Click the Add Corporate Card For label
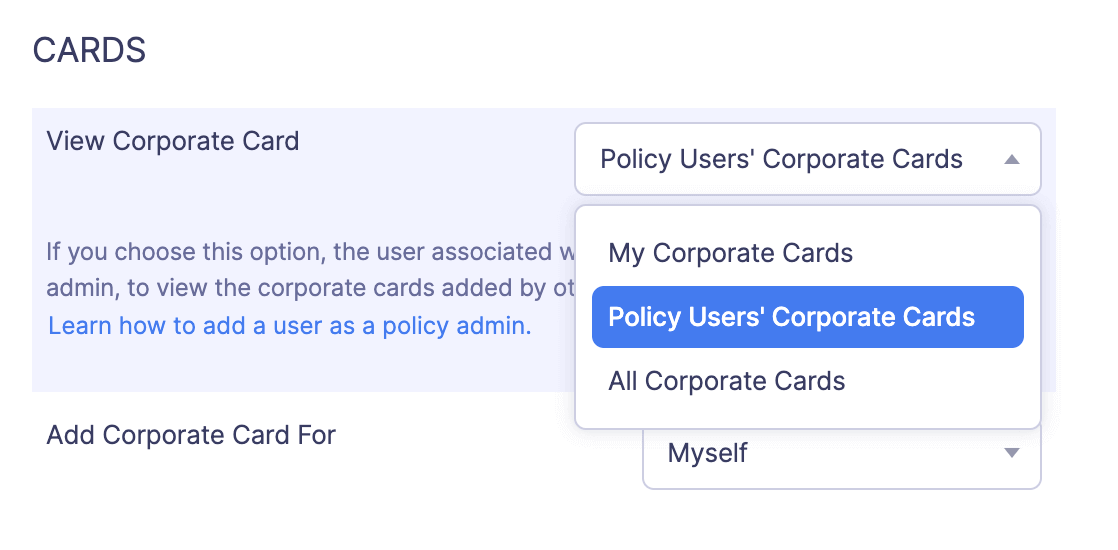Viewport: 1118px width, 550px height. point(191,435)
